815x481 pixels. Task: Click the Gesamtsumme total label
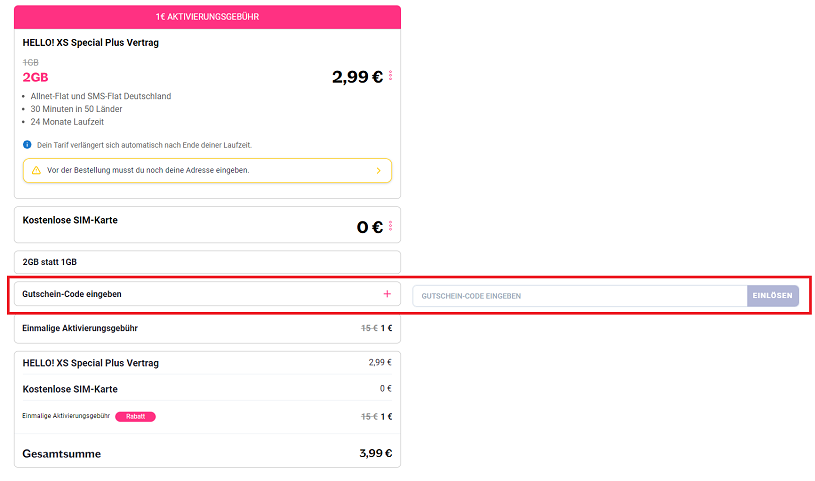point(61,453)
